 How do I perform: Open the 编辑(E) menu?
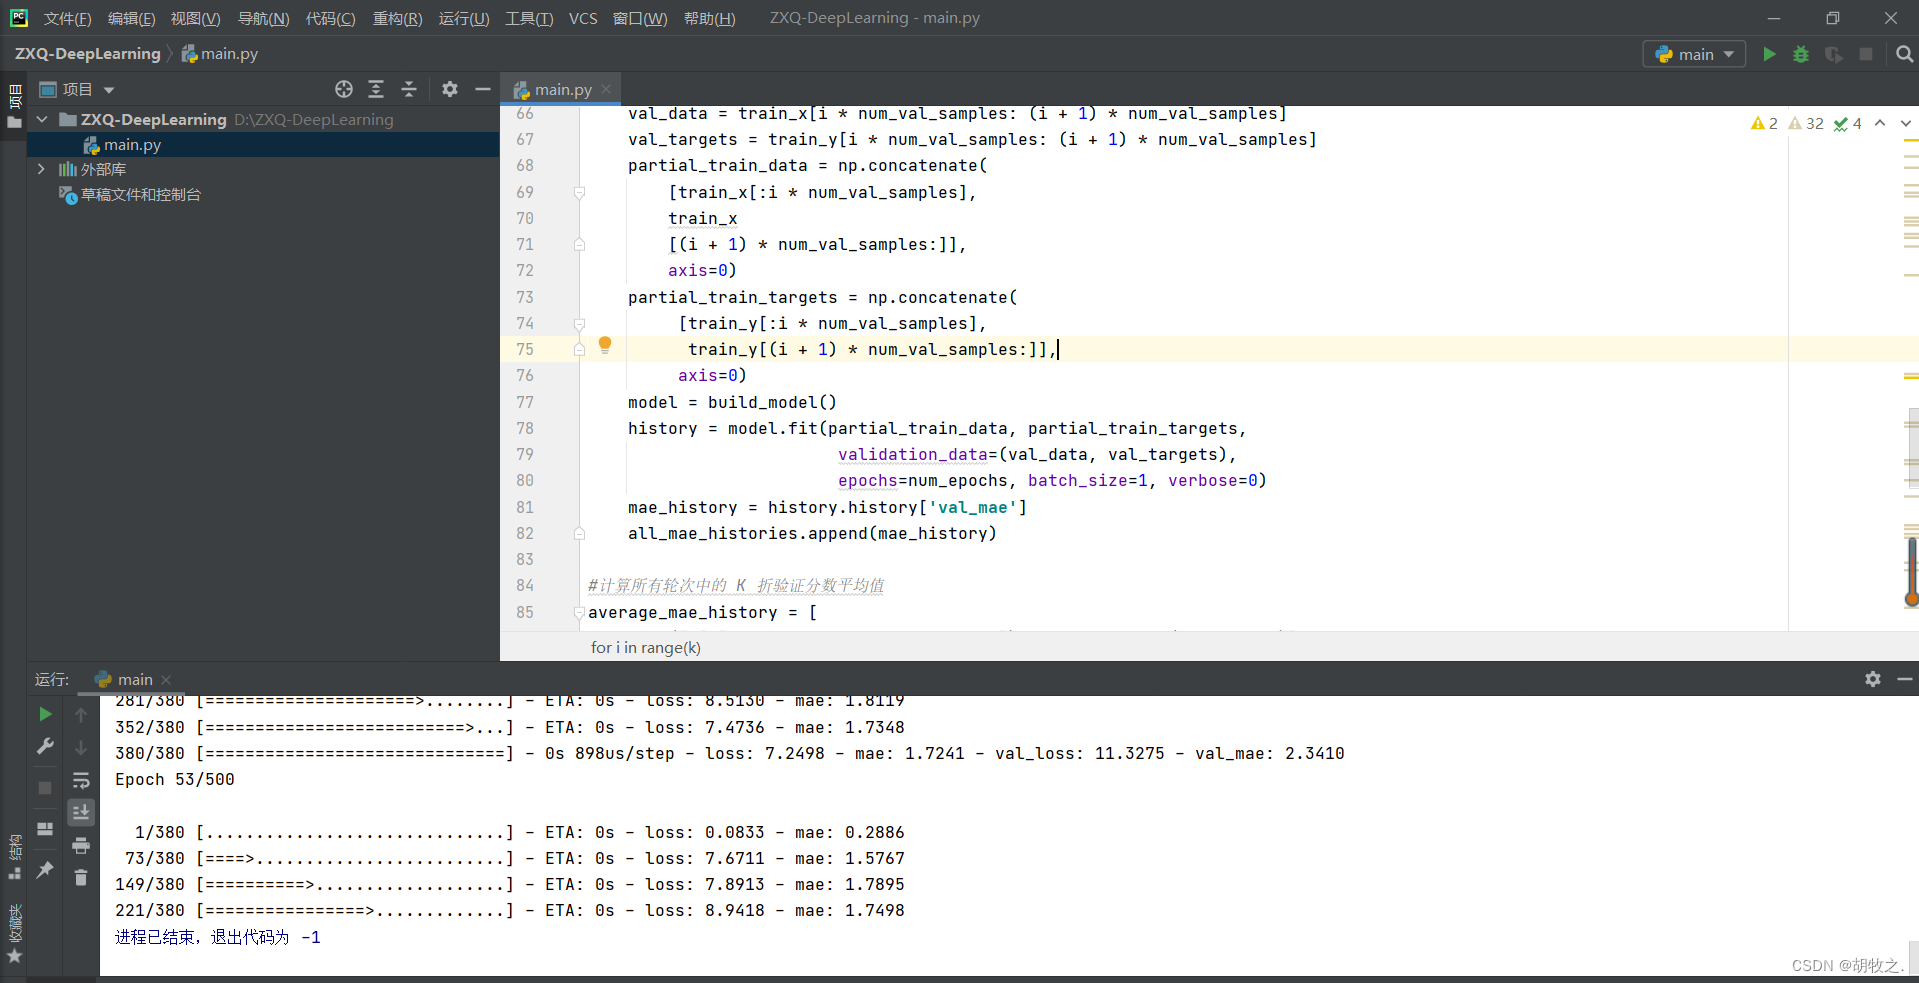pos(131,18)
